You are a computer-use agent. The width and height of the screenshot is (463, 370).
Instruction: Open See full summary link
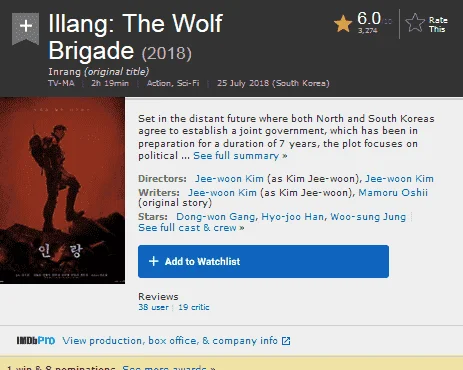(240, 156)
